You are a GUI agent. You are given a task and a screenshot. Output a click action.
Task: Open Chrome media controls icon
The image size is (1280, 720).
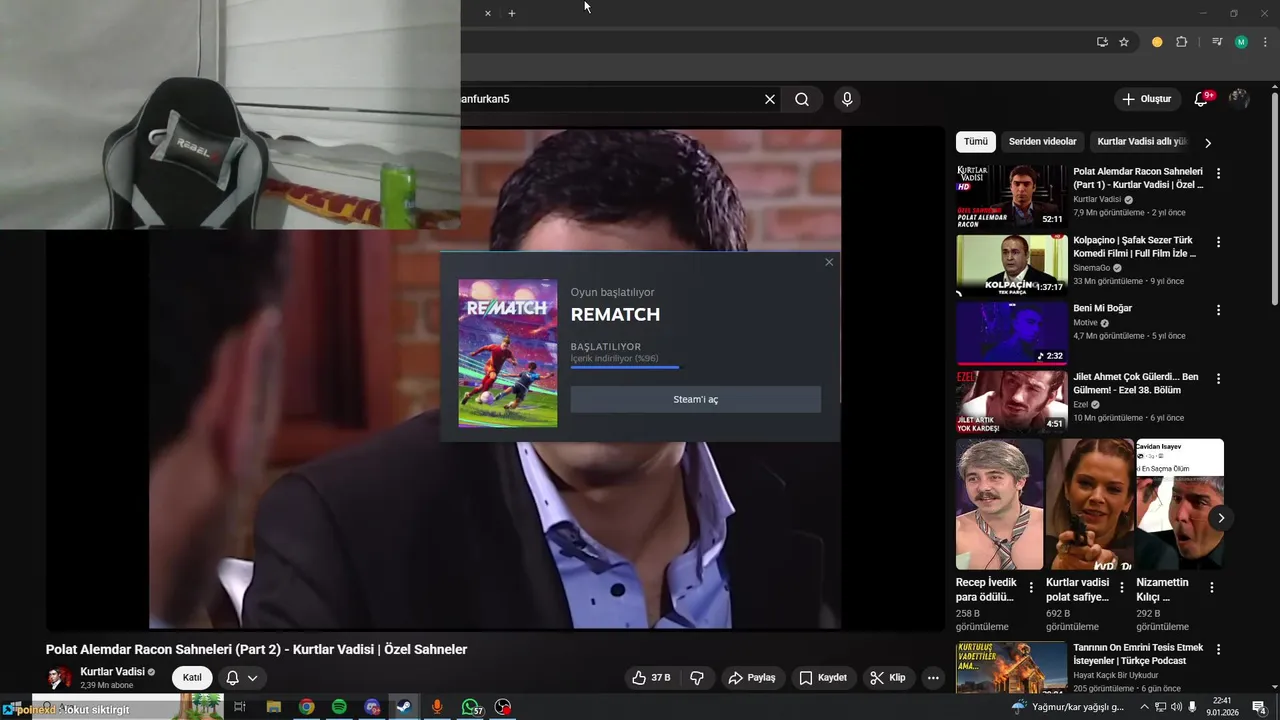pos(1217,42)
